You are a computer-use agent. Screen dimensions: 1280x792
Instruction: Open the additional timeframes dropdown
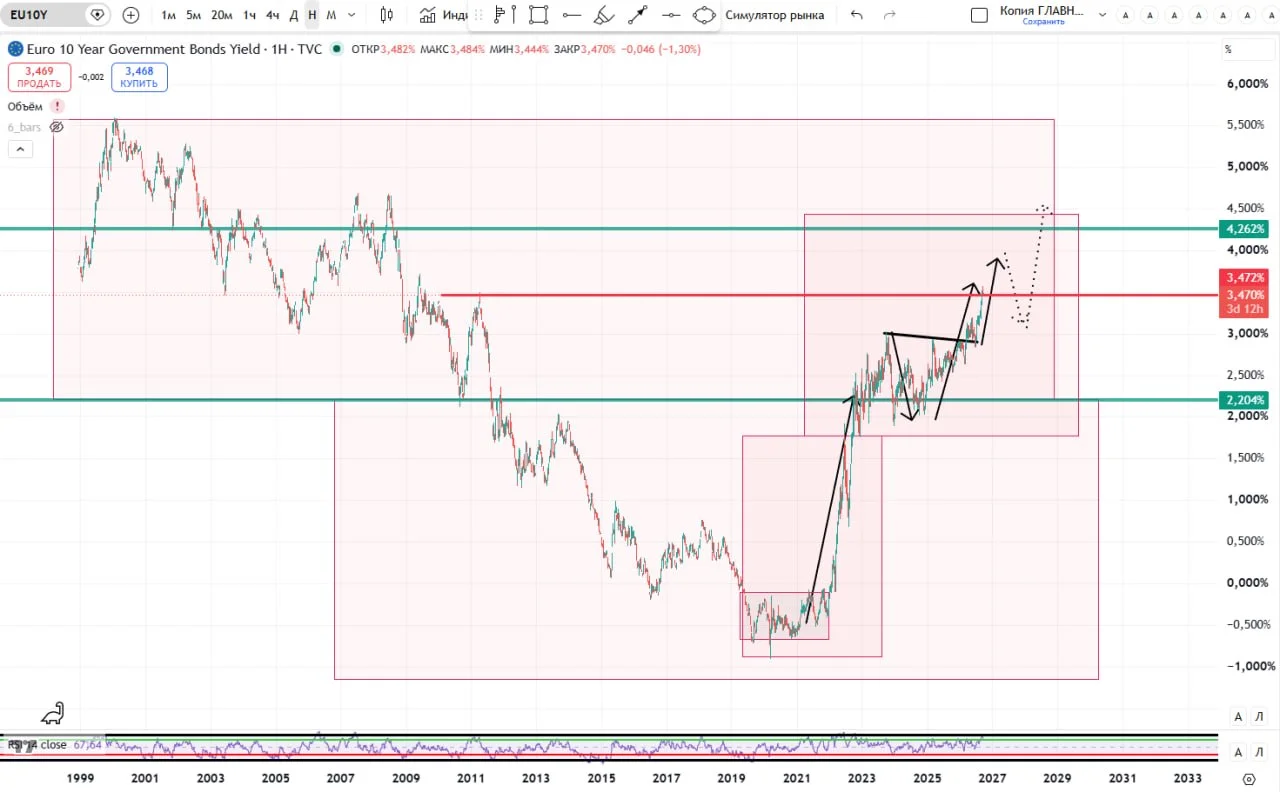354,15
